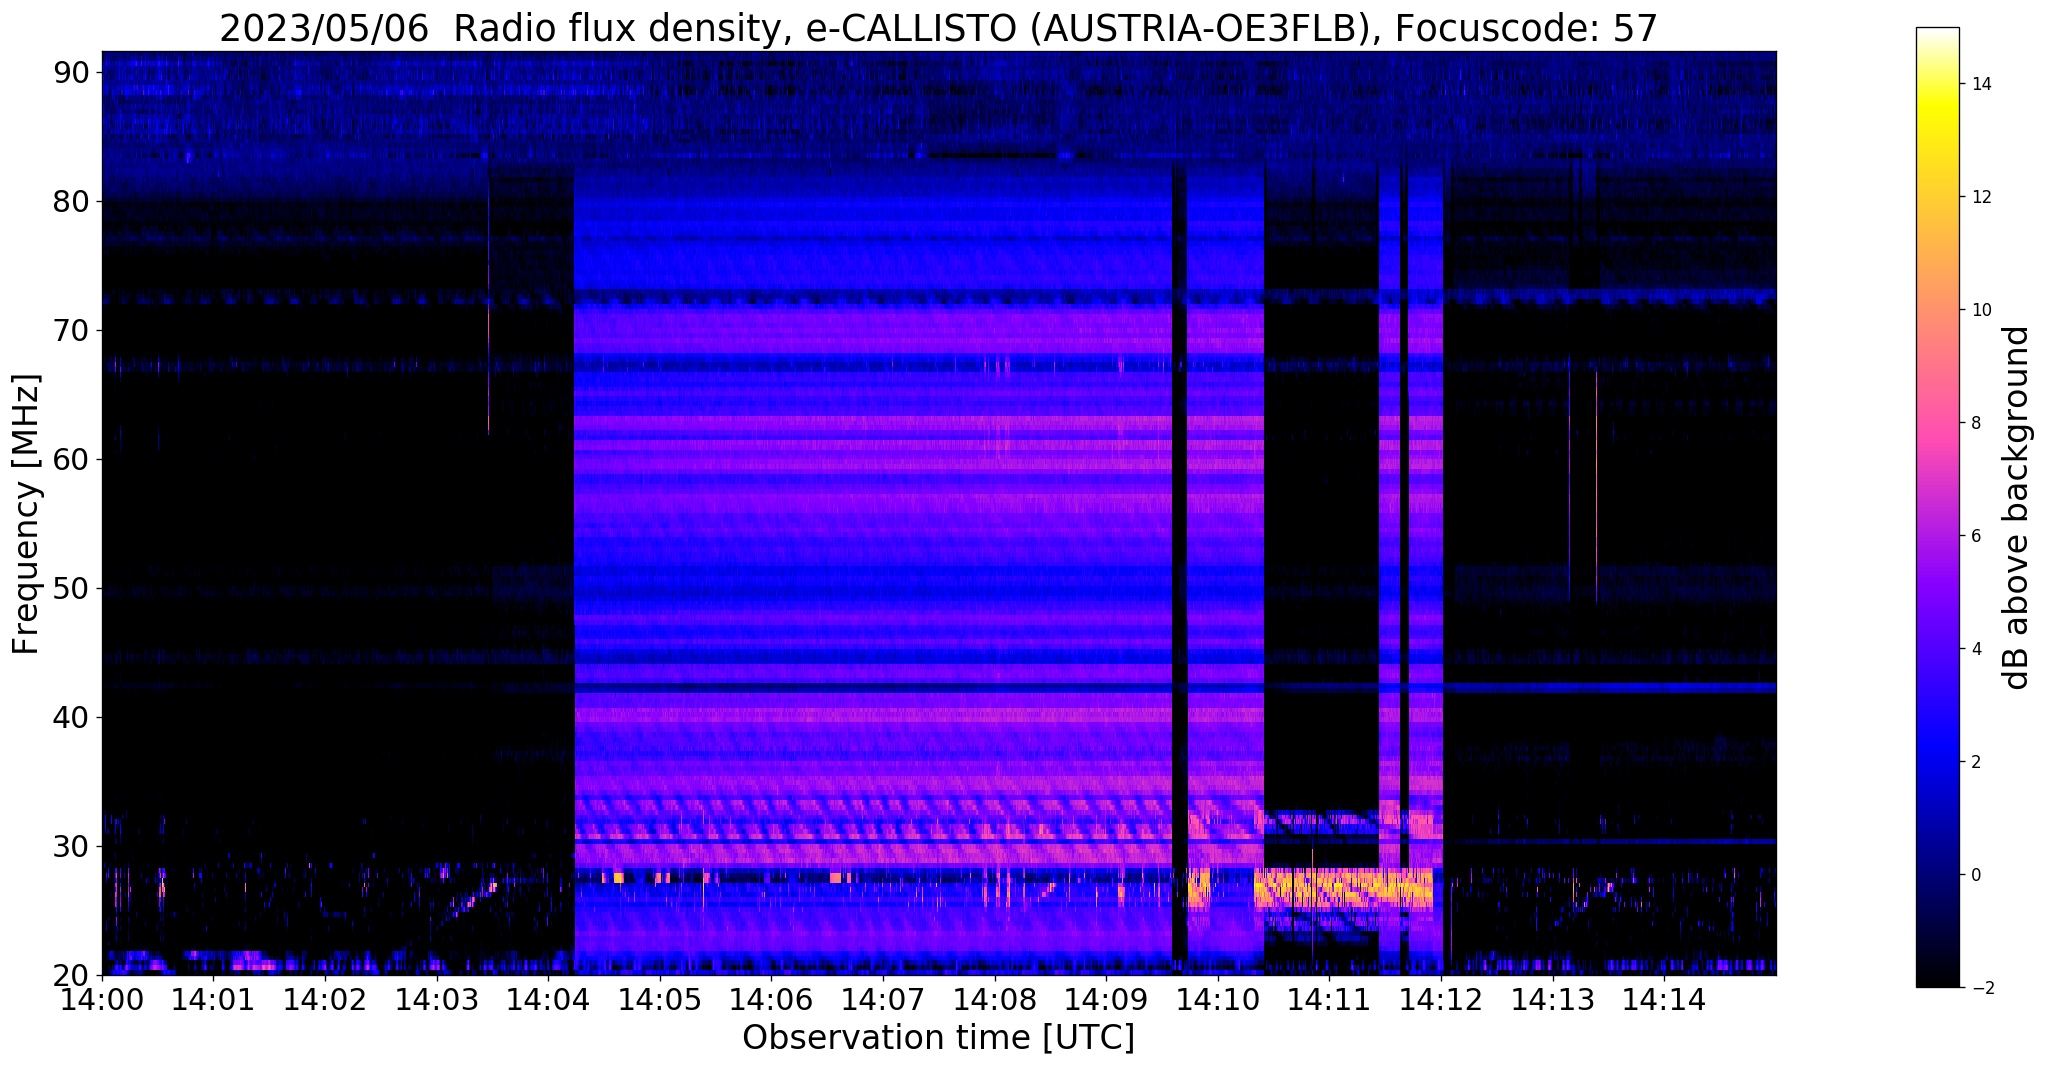Click the 'Frequency [MHz]' y-axis label
The width and height of the screenshot is (2047, 1067).
(x=26, y=514)
